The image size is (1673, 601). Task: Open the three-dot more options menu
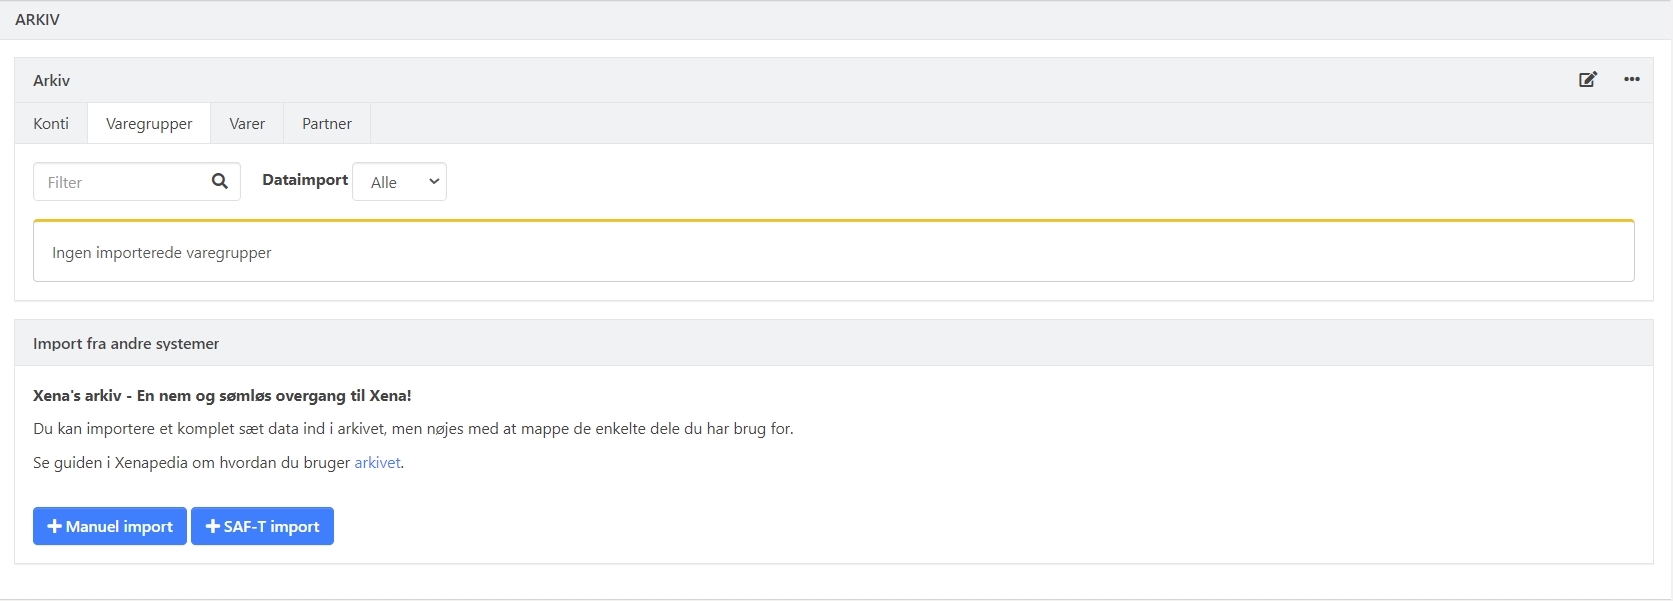pos(1632,80)
